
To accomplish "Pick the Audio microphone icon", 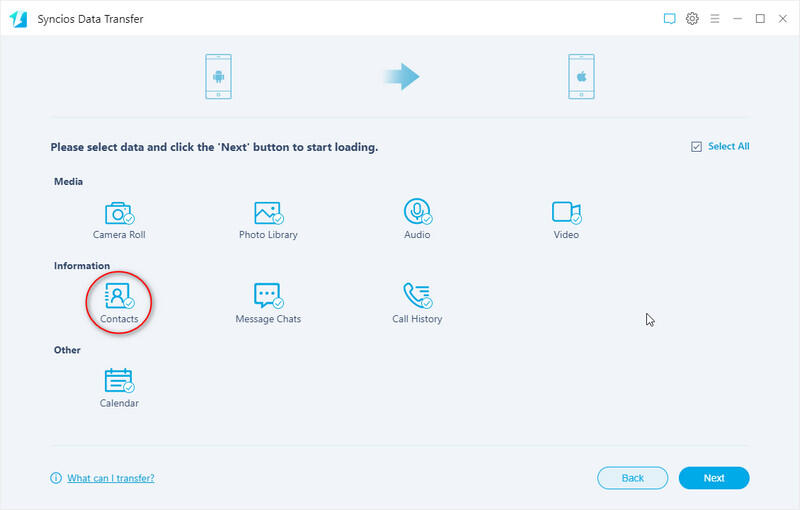I will (x=416, y=212).
